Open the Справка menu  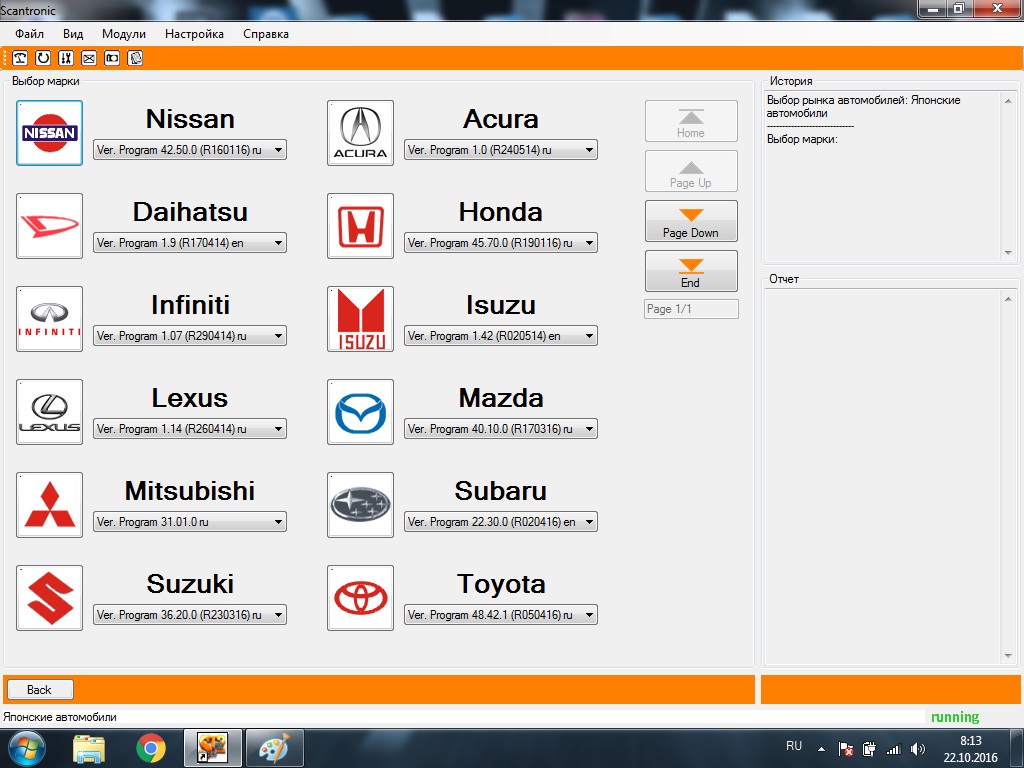(x=266, y=34)
